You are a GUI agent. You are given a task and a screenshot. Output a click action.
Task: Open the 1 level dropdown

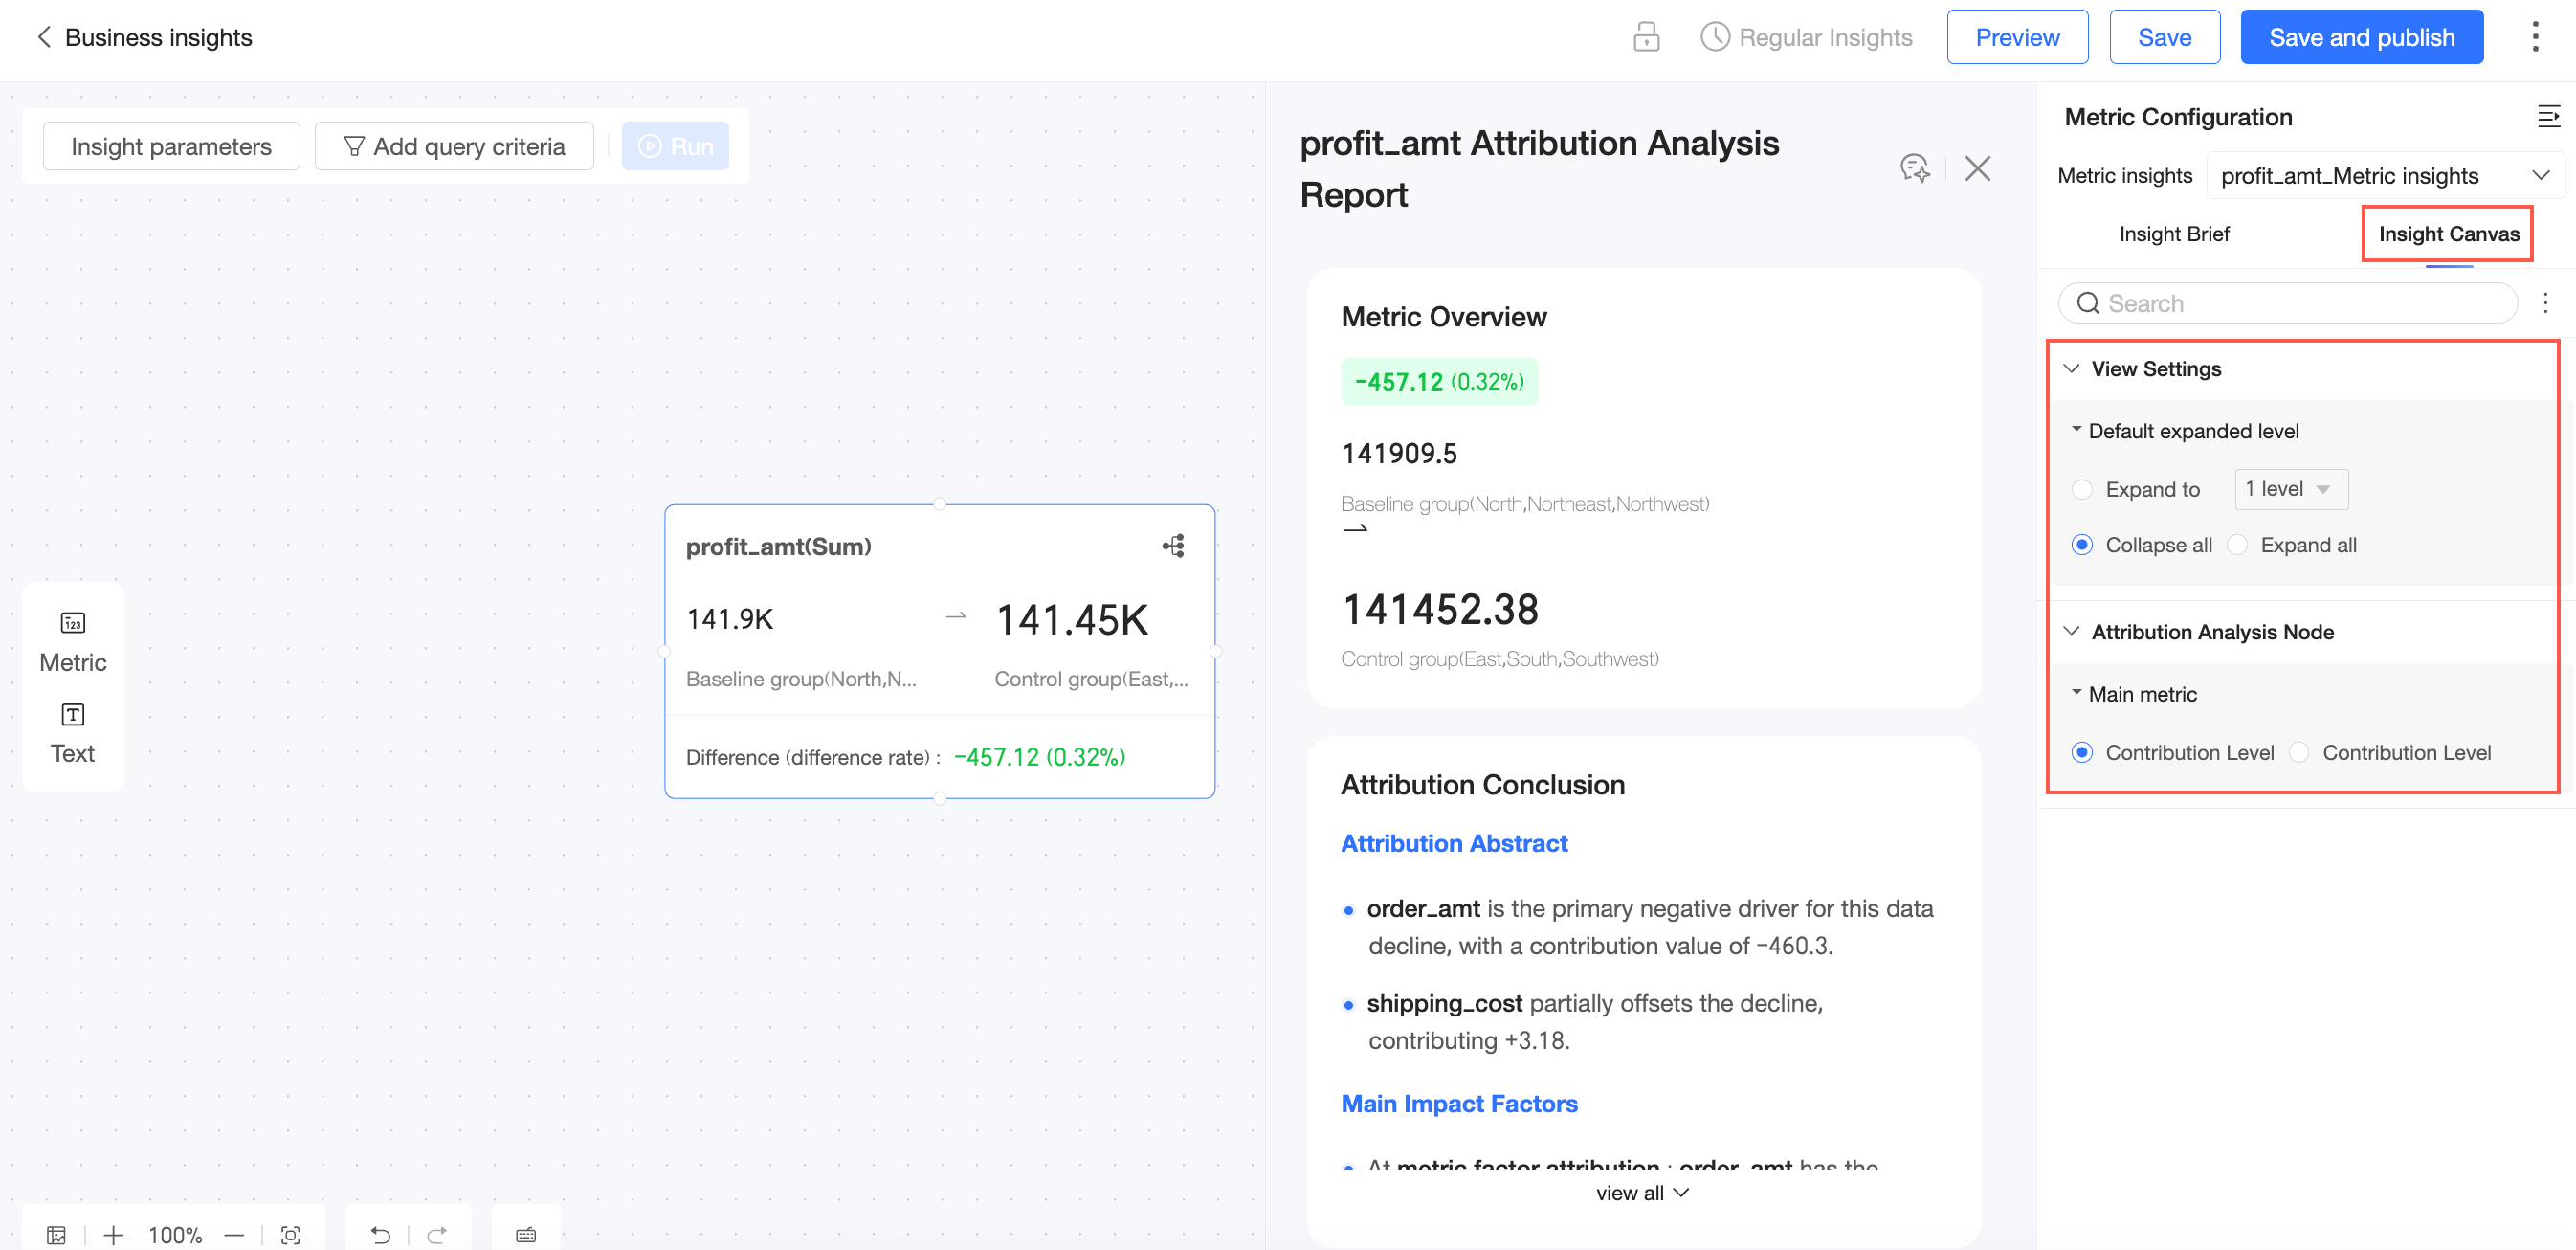(x=2290, y=489)
